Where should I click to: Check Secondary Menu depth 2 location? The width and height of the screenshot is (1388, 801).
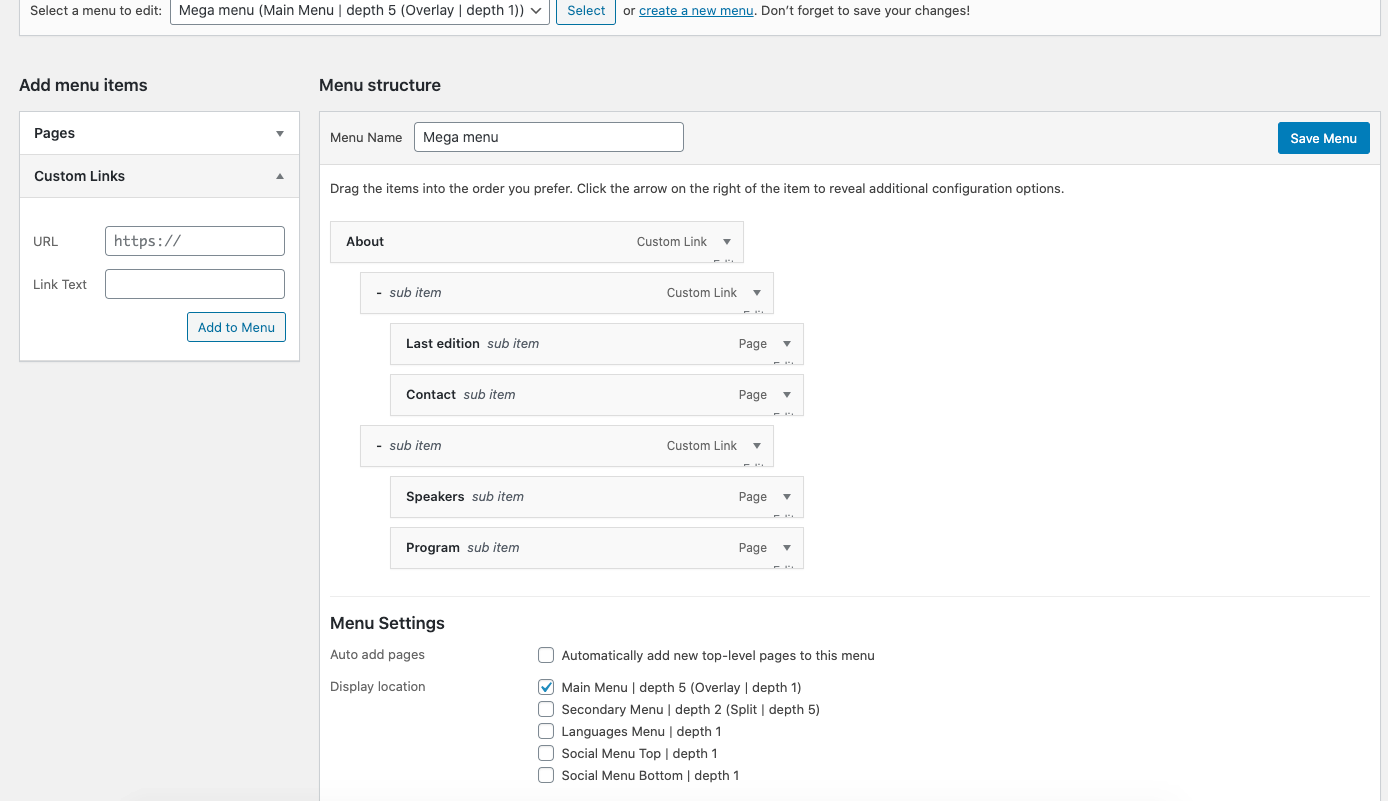546,709
